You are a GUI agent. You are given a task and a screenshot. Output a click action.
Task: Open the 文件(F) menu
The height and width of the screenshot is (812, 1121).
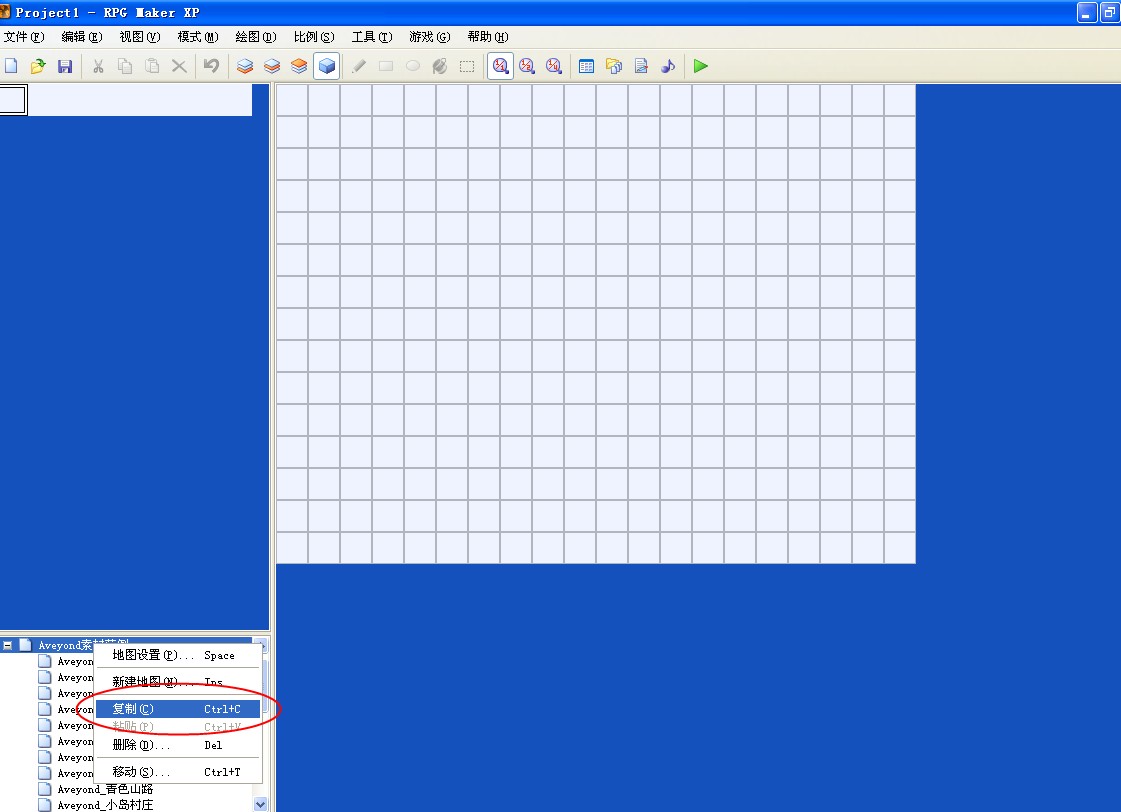click(24, 36)
